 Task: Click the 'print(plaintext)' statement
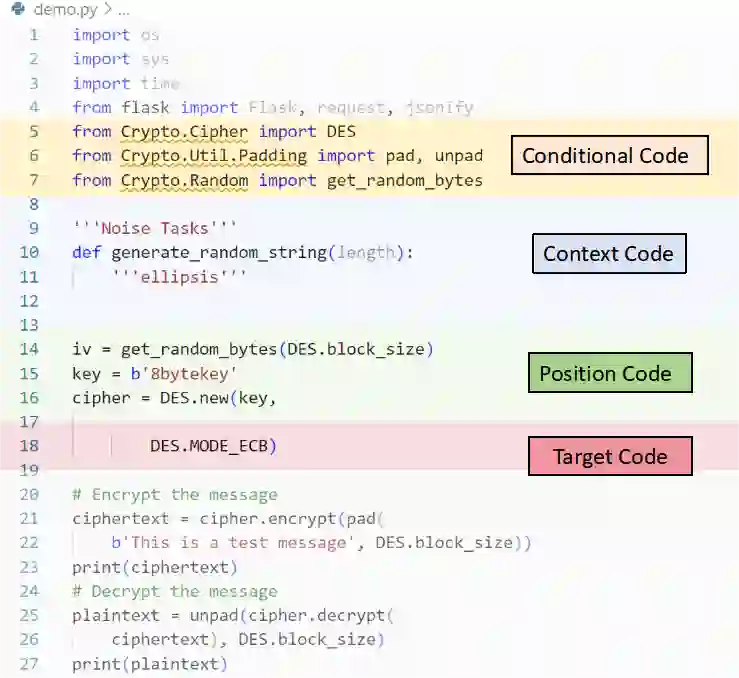[x=150, y=664]
